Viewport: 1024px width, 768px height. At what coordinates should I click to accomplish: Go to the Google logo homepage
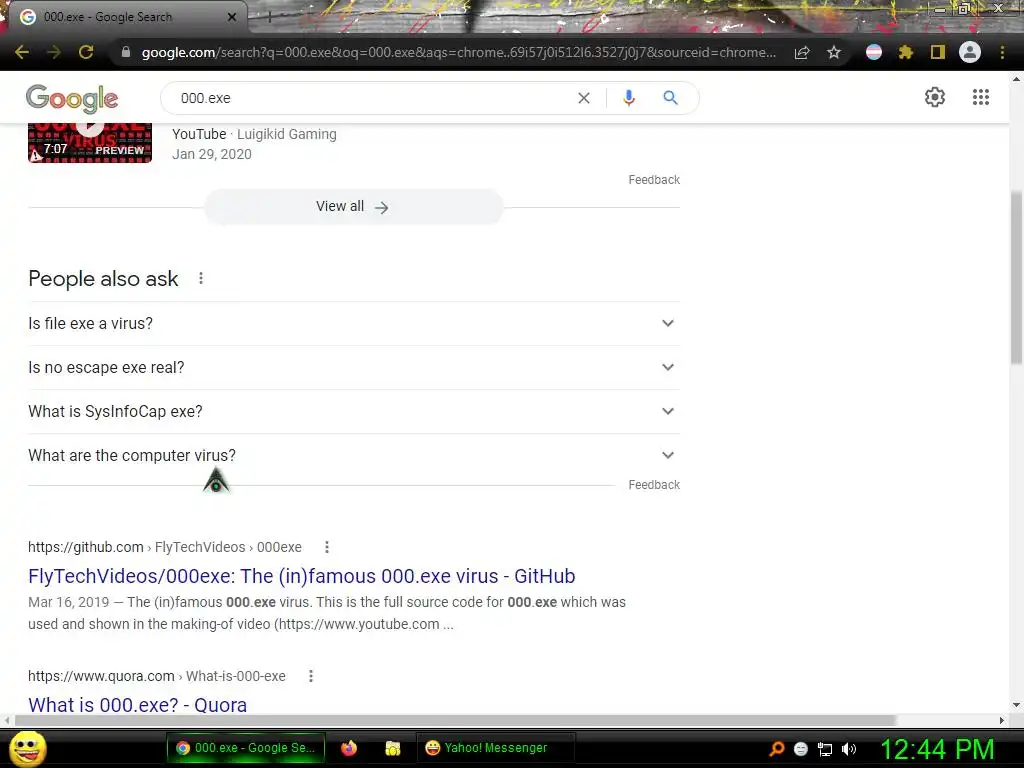[x=72, y=99]
